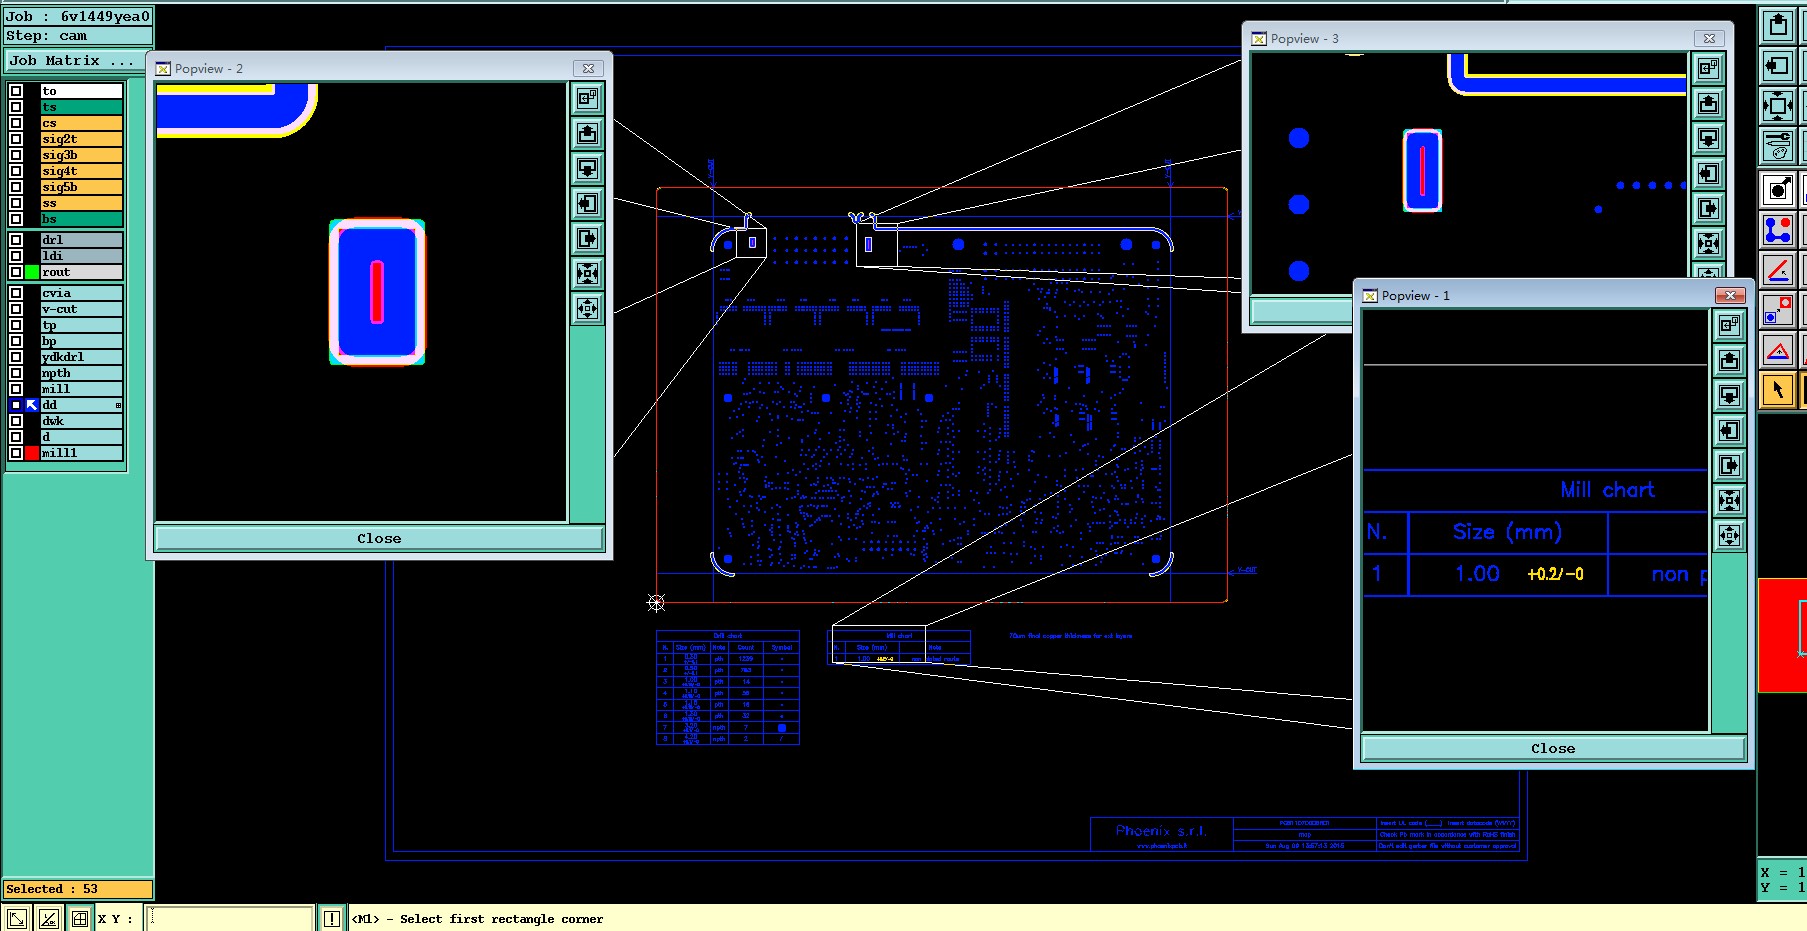Activate the arrow pointer selection tool
1807x931 pixels.
[x=1778, y=390]
